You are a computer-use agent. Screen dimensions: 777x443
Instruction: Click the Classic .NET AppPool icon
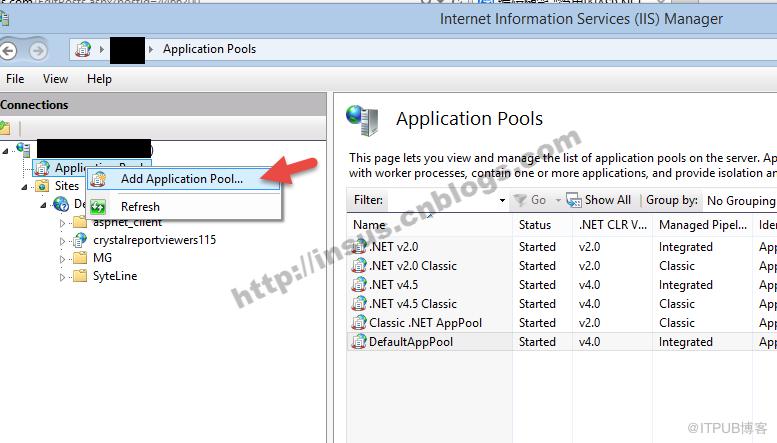tap(359, 323)
